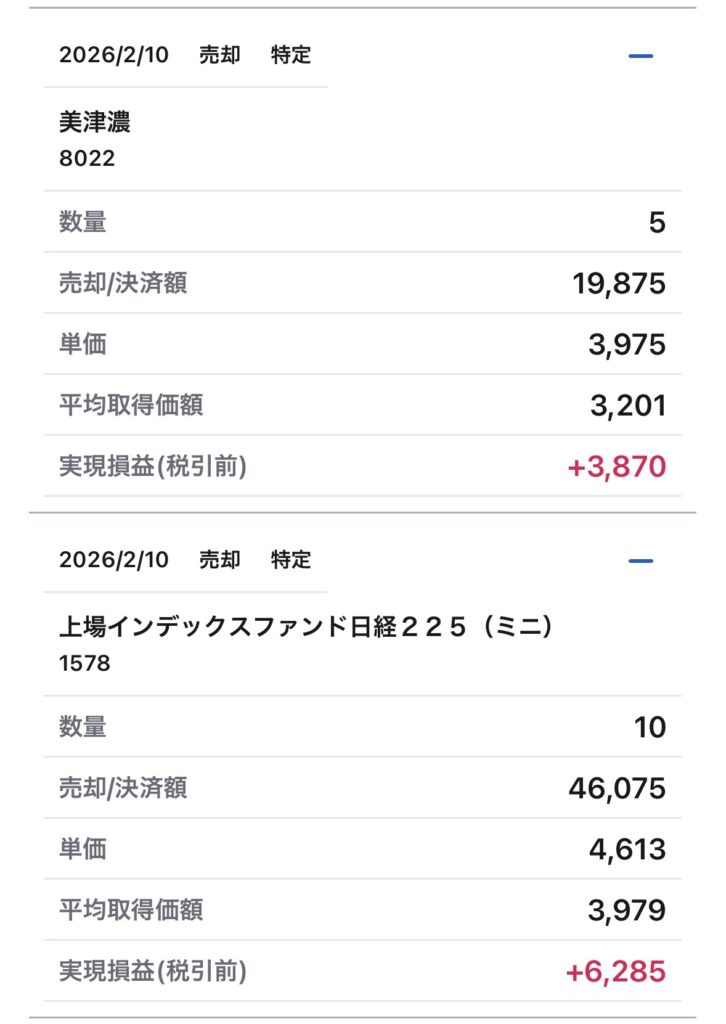Image resolution: width=726 pixels, height=1024 pixels.
Task: Click the 数量 label in the 美津濃 card
Action: (83, 222)
